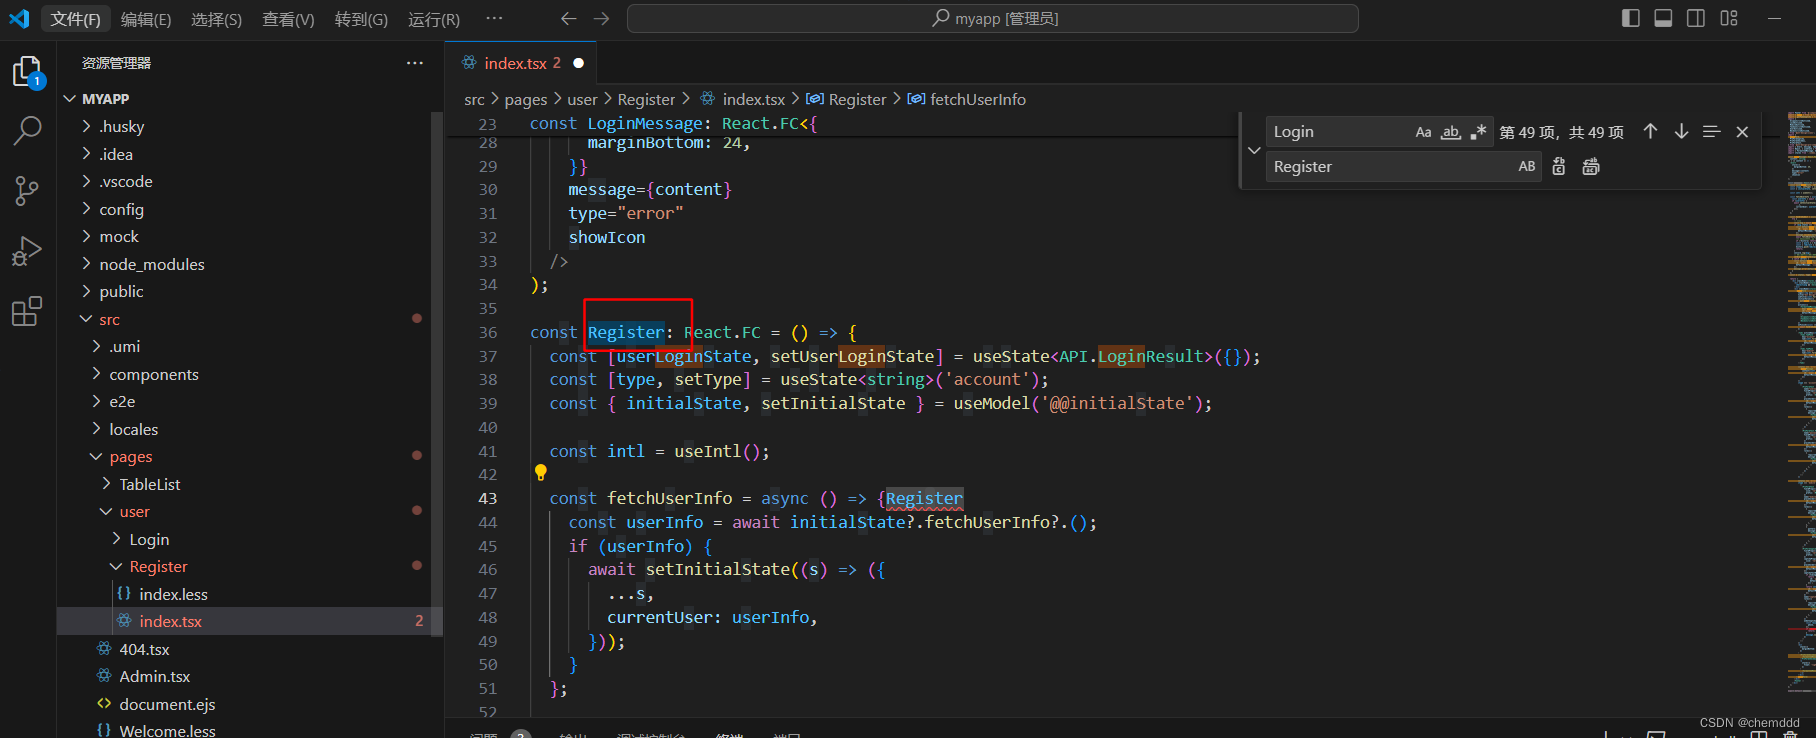This screenshot has height=738, width=1816.
Task: Click the pages breadcrumb segment
Action: (526, 100)
